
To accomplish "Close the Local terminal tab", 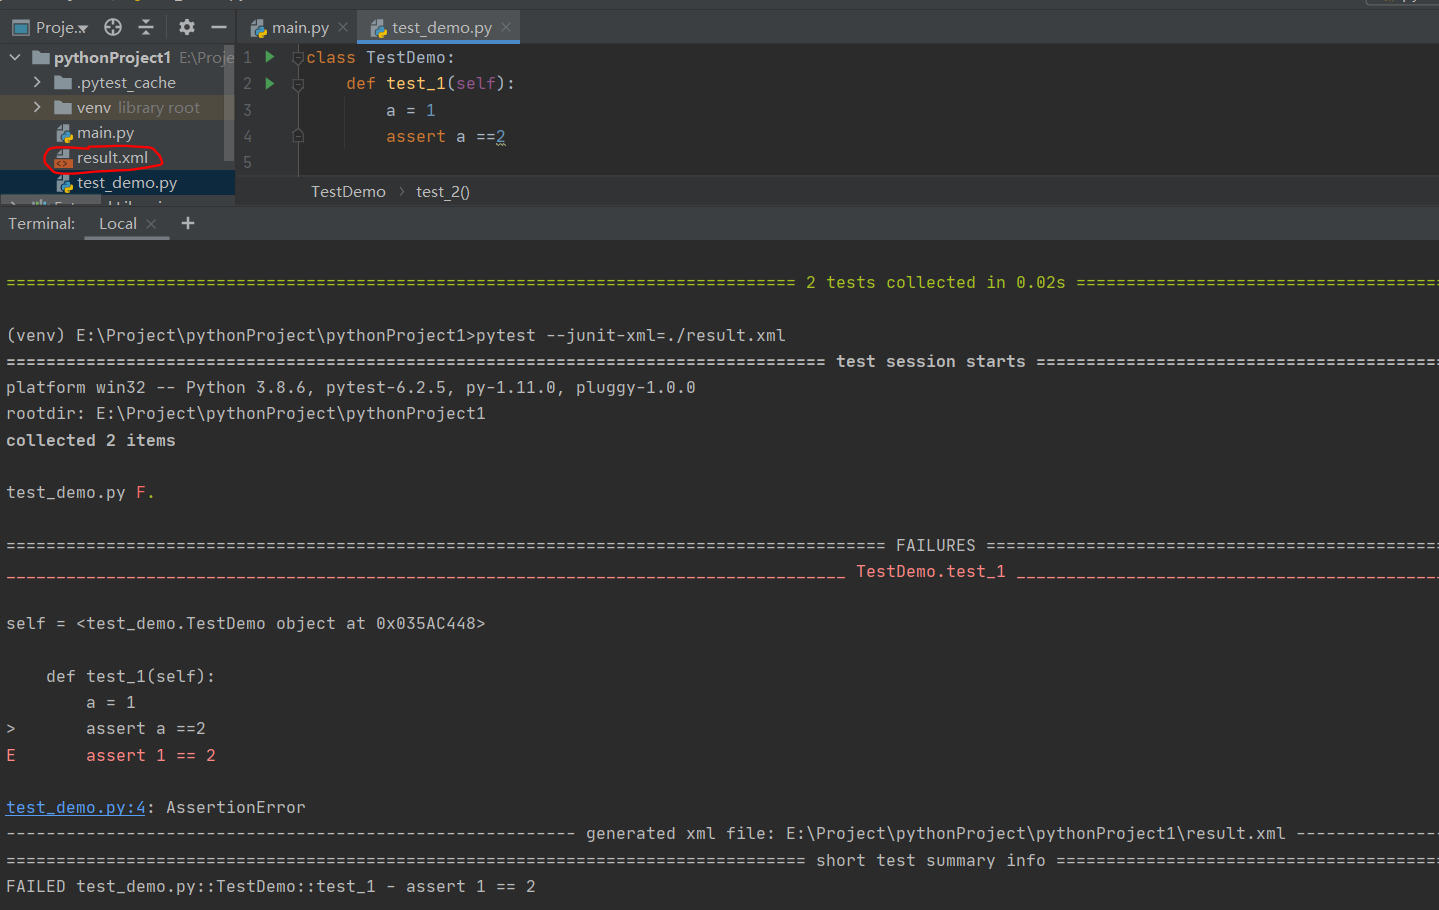I will point(151,224).
